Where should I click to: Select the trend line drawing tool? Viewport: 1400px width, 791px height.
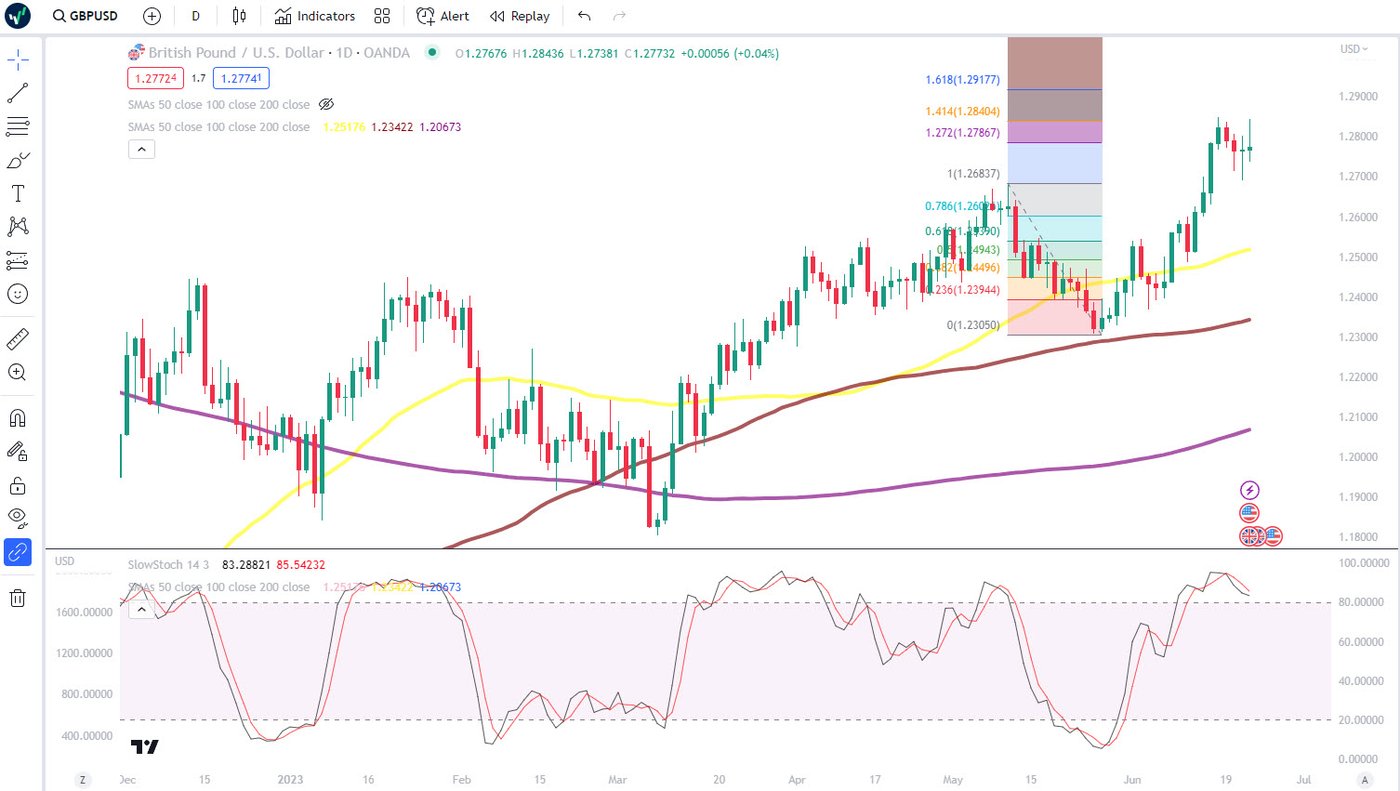[18, 93]
